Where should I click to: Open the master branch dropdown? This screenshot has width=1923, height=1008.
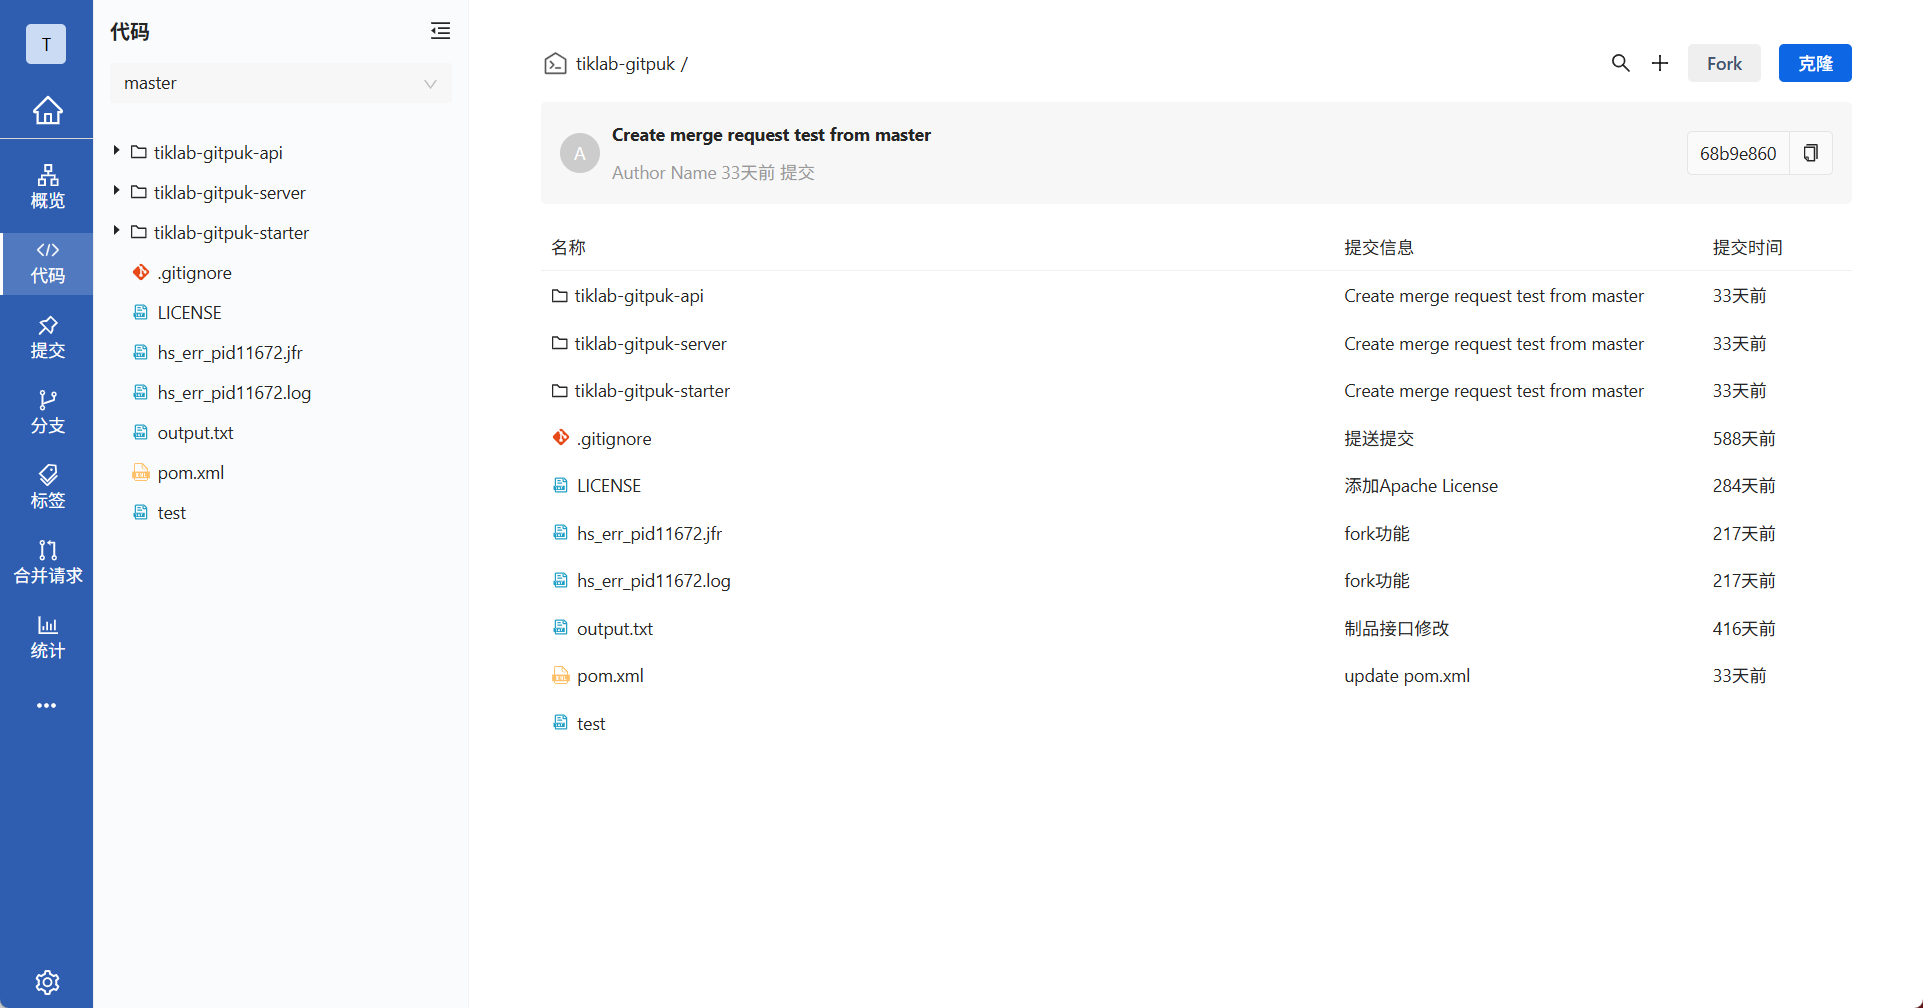click(280, 83)
